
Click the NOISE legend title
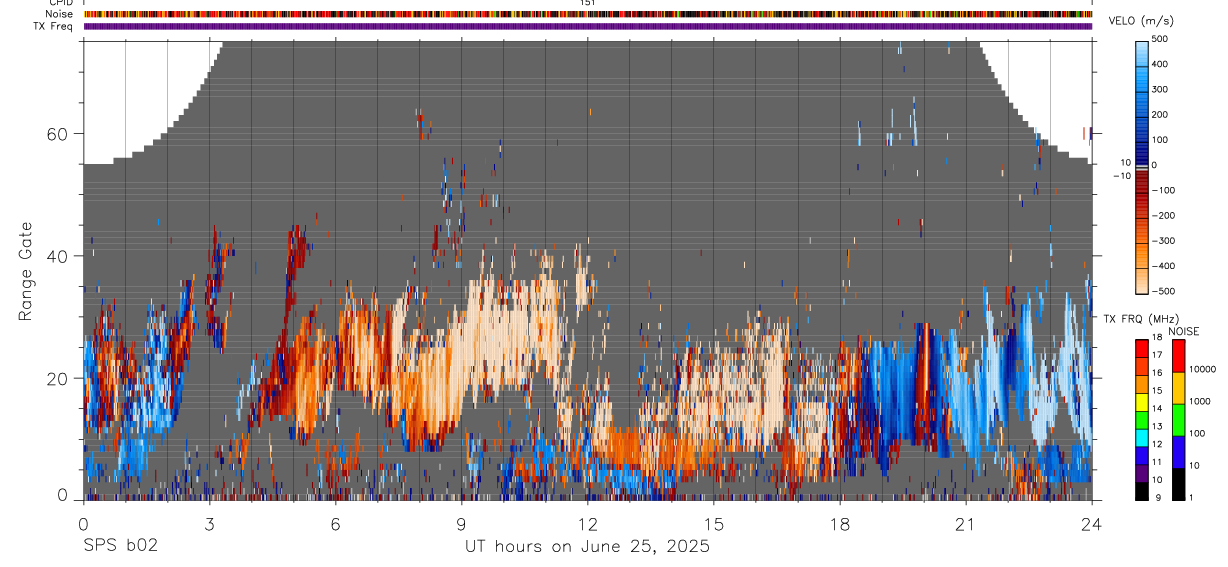[1183, 331]
